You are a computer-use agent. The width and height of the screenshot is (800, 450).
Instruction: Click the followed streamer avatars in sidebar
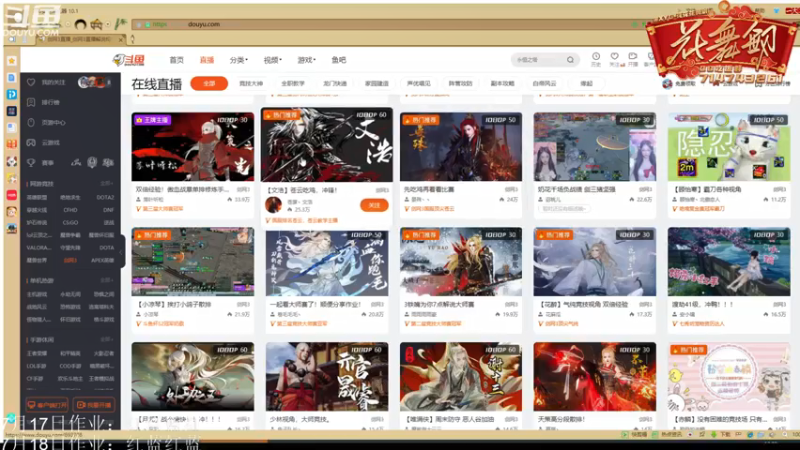click(92, 82)
